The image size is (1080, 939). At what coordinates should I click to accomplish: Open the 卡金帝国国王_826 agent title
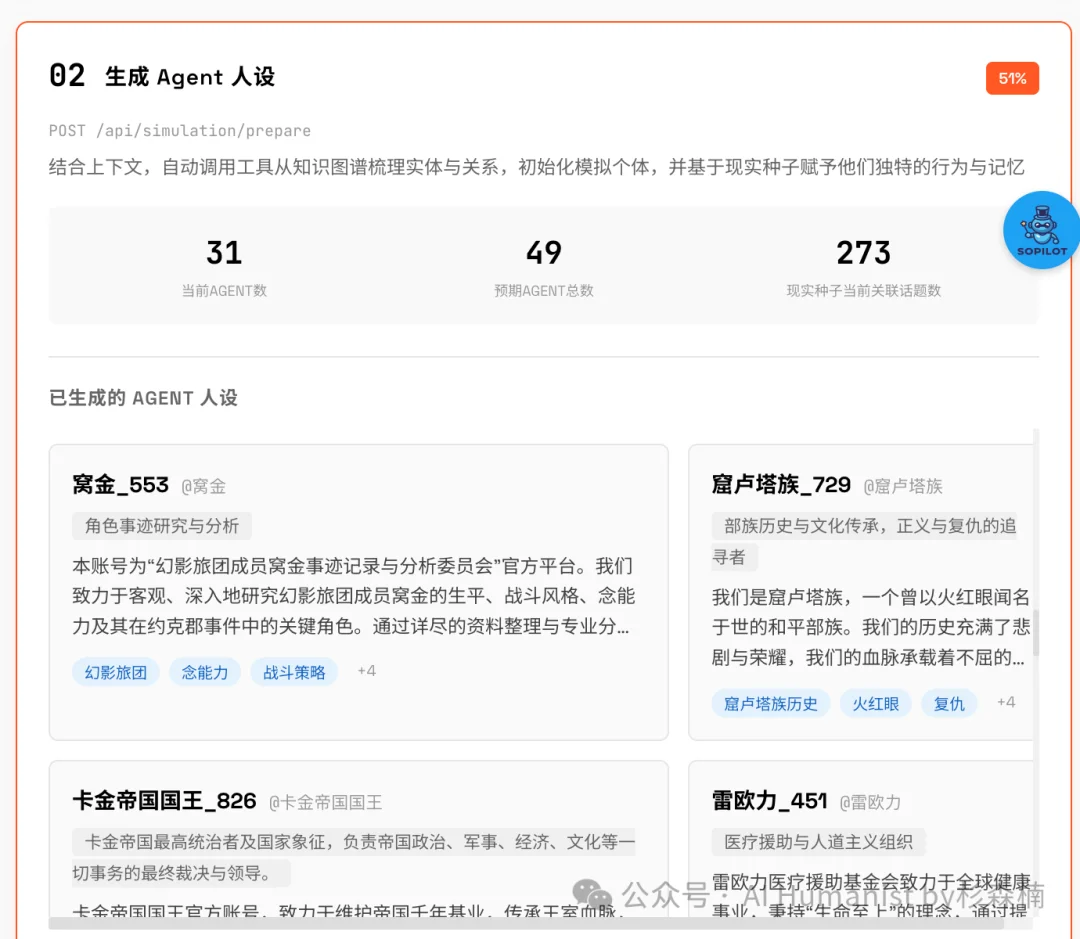point(164,801)
